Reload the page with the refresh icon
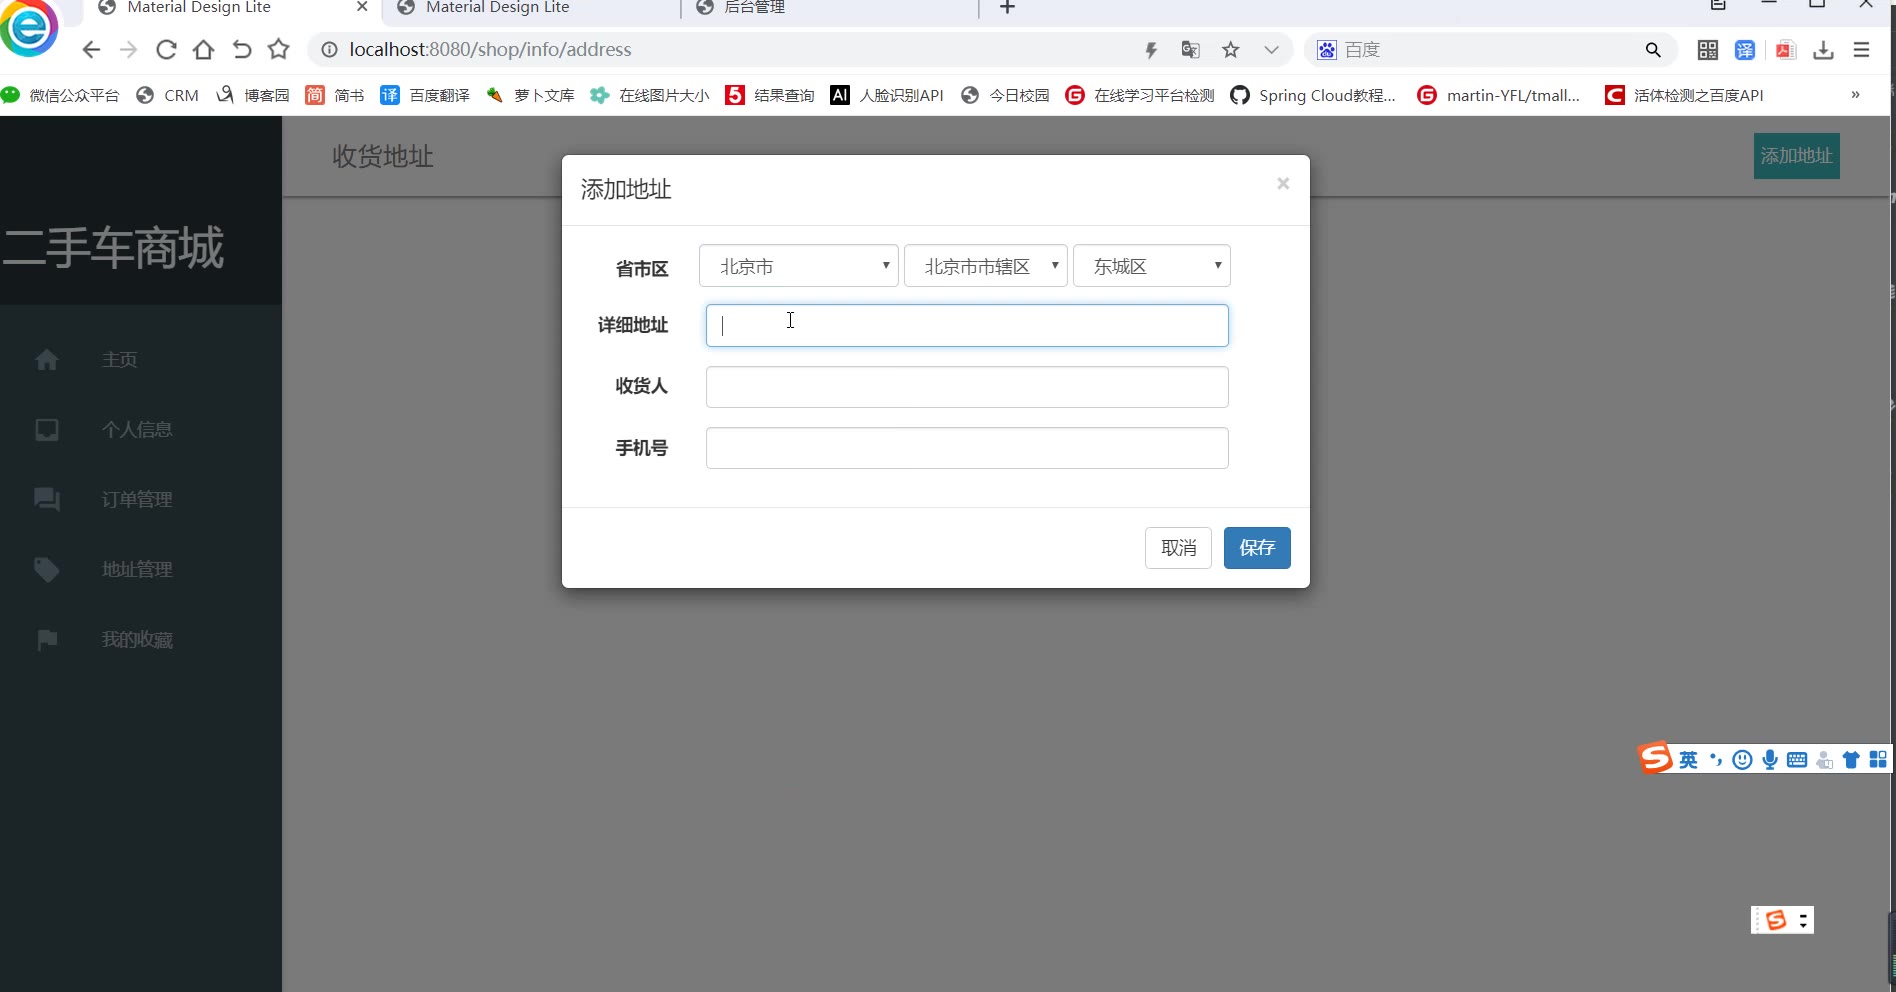Image resolution: width=1896 pixels, height=992 pixels. click(x=166, y=50)
